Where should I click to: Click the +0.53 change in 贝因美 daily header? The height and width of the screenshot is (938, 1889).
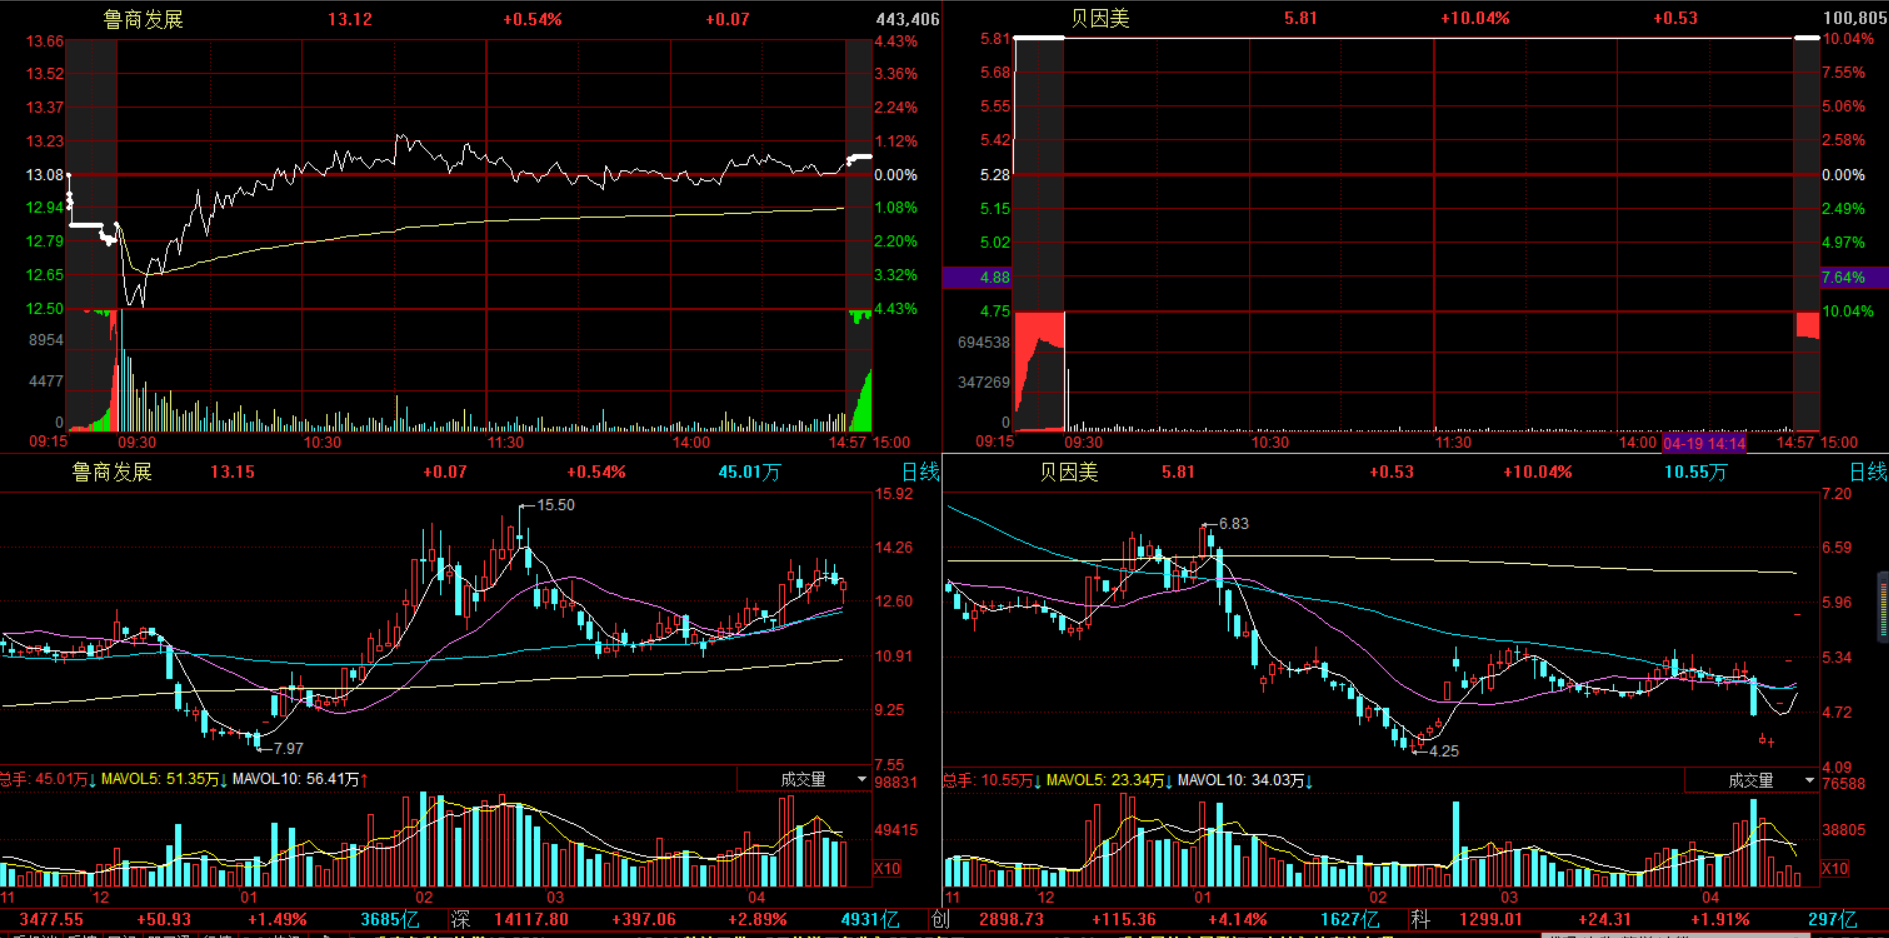point(1392,472)
